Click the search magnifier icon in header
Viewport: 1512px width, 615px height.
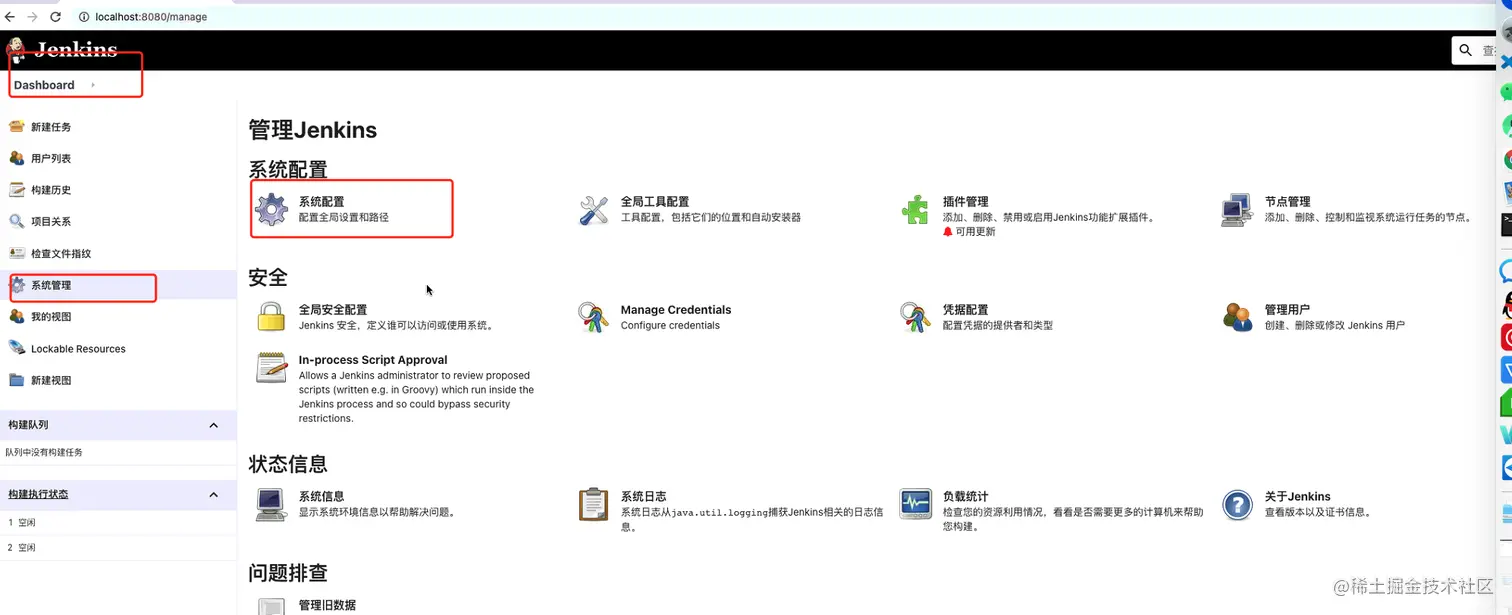1466,50
